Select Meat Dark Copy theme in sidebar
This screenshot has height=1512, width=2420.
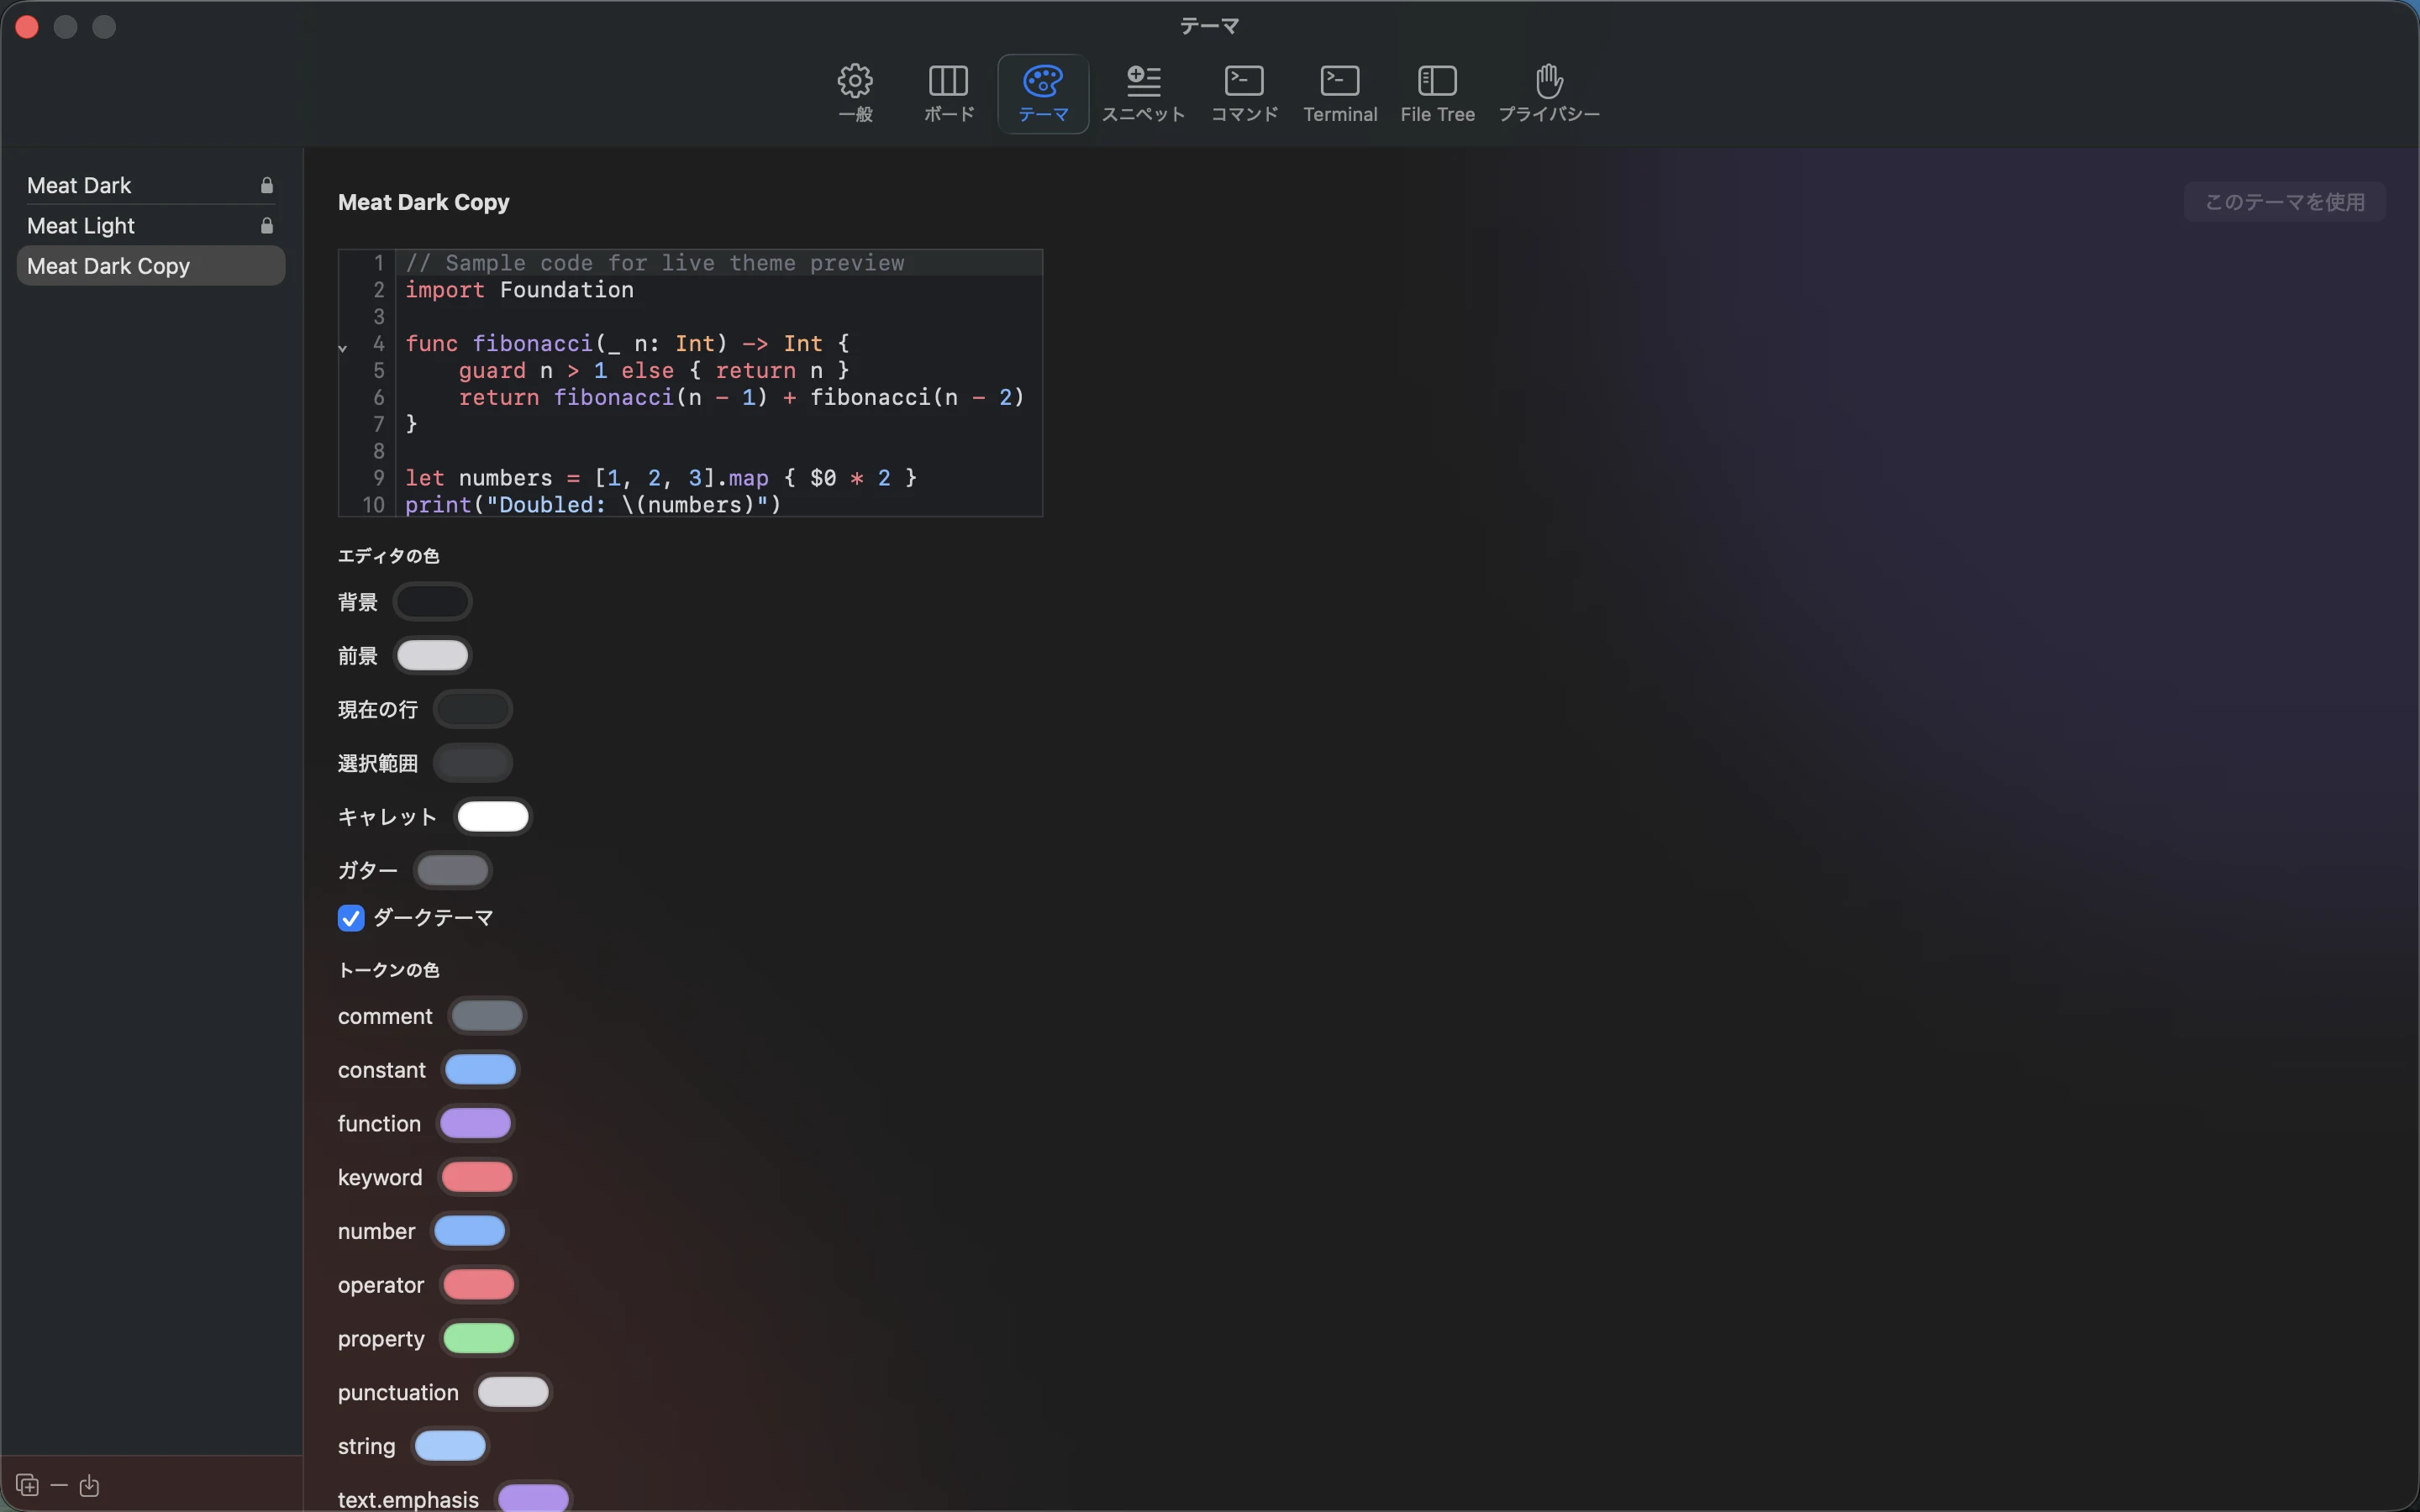pos(151,266)
